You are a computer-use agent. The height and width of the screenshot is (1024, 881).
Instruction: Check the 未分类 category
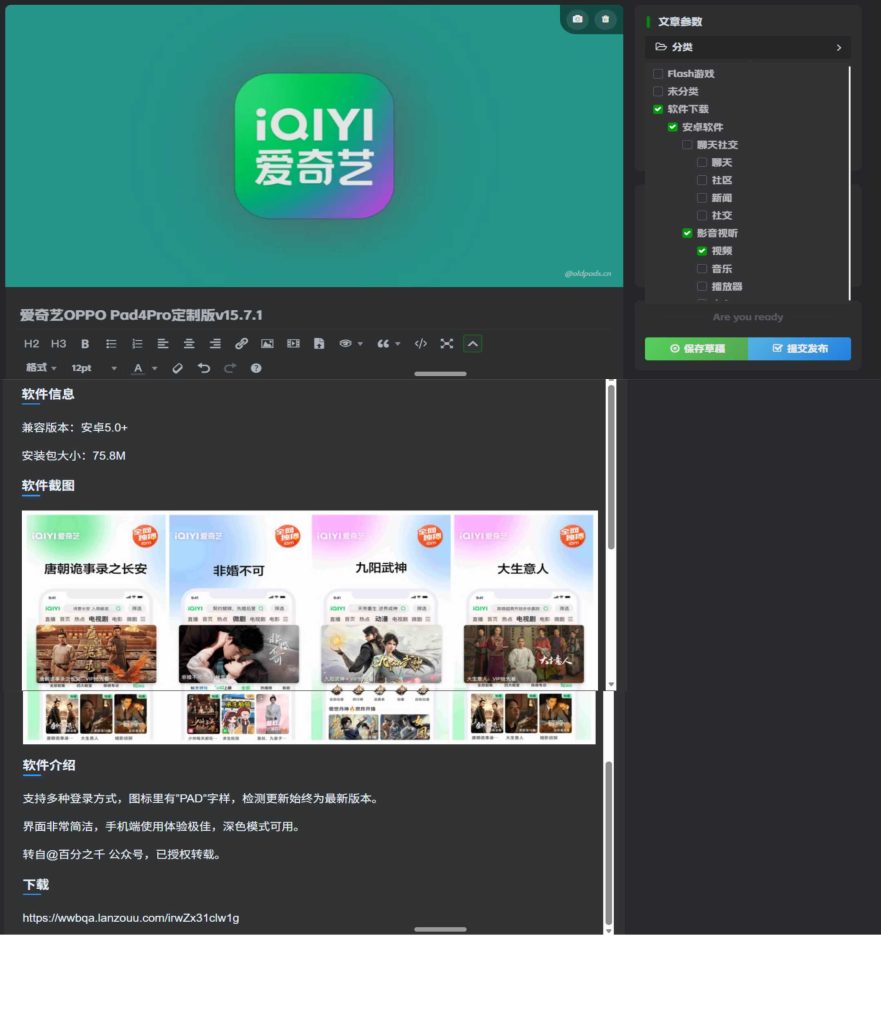pyautogui.click(x=658, y=91)
